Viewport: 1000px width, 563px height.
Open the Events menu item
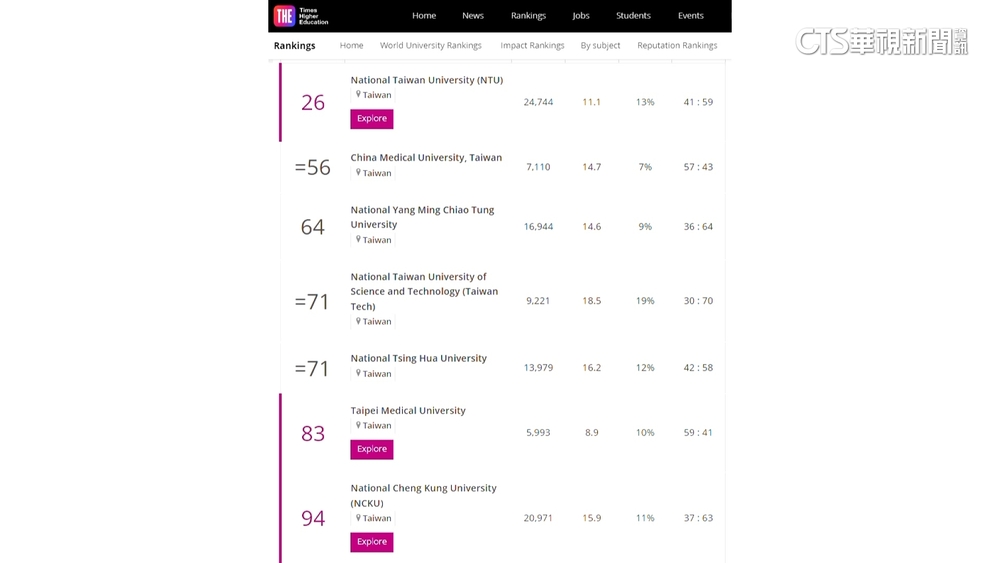pos(690,16)
